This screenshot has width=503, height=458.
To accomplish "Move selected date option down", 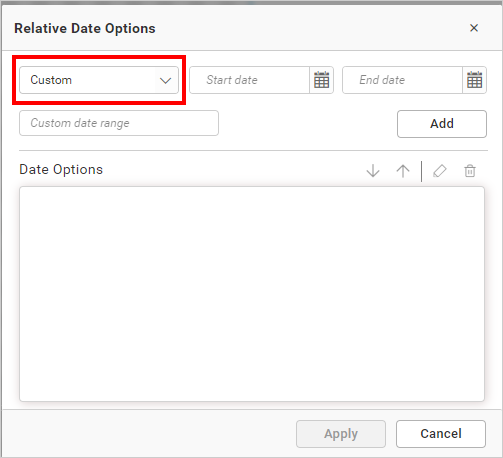I will pyautogui.click(x=373, y=171).
